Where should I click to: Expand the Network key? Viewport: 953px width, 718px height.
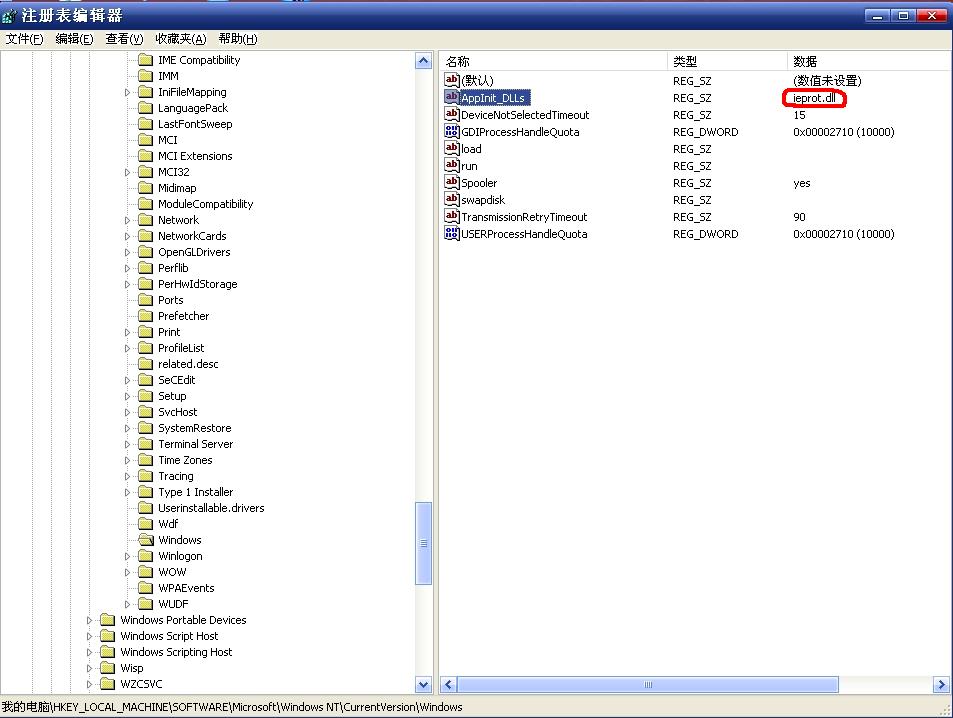pyautogui.click(x=127, y=220)
